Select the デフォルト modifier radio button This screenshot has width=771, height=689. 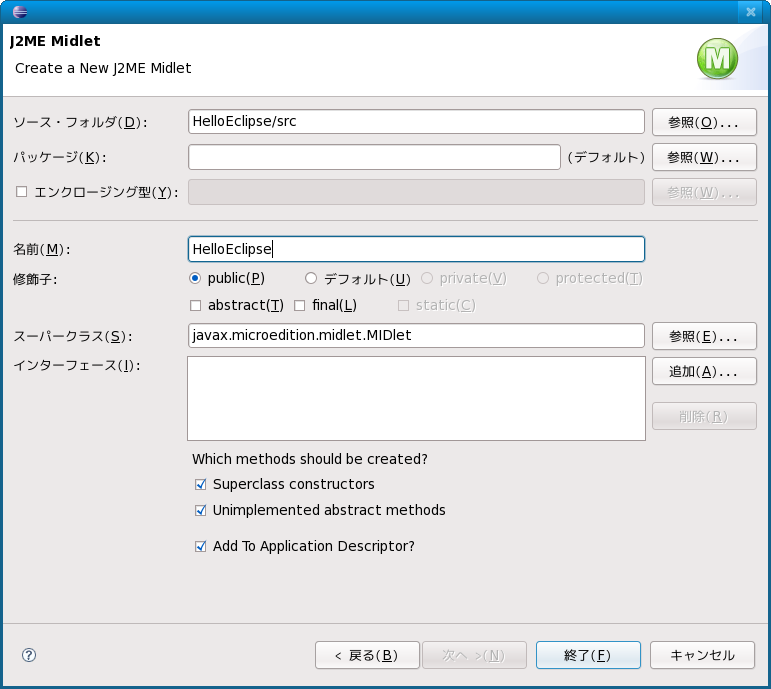(311, 278)
